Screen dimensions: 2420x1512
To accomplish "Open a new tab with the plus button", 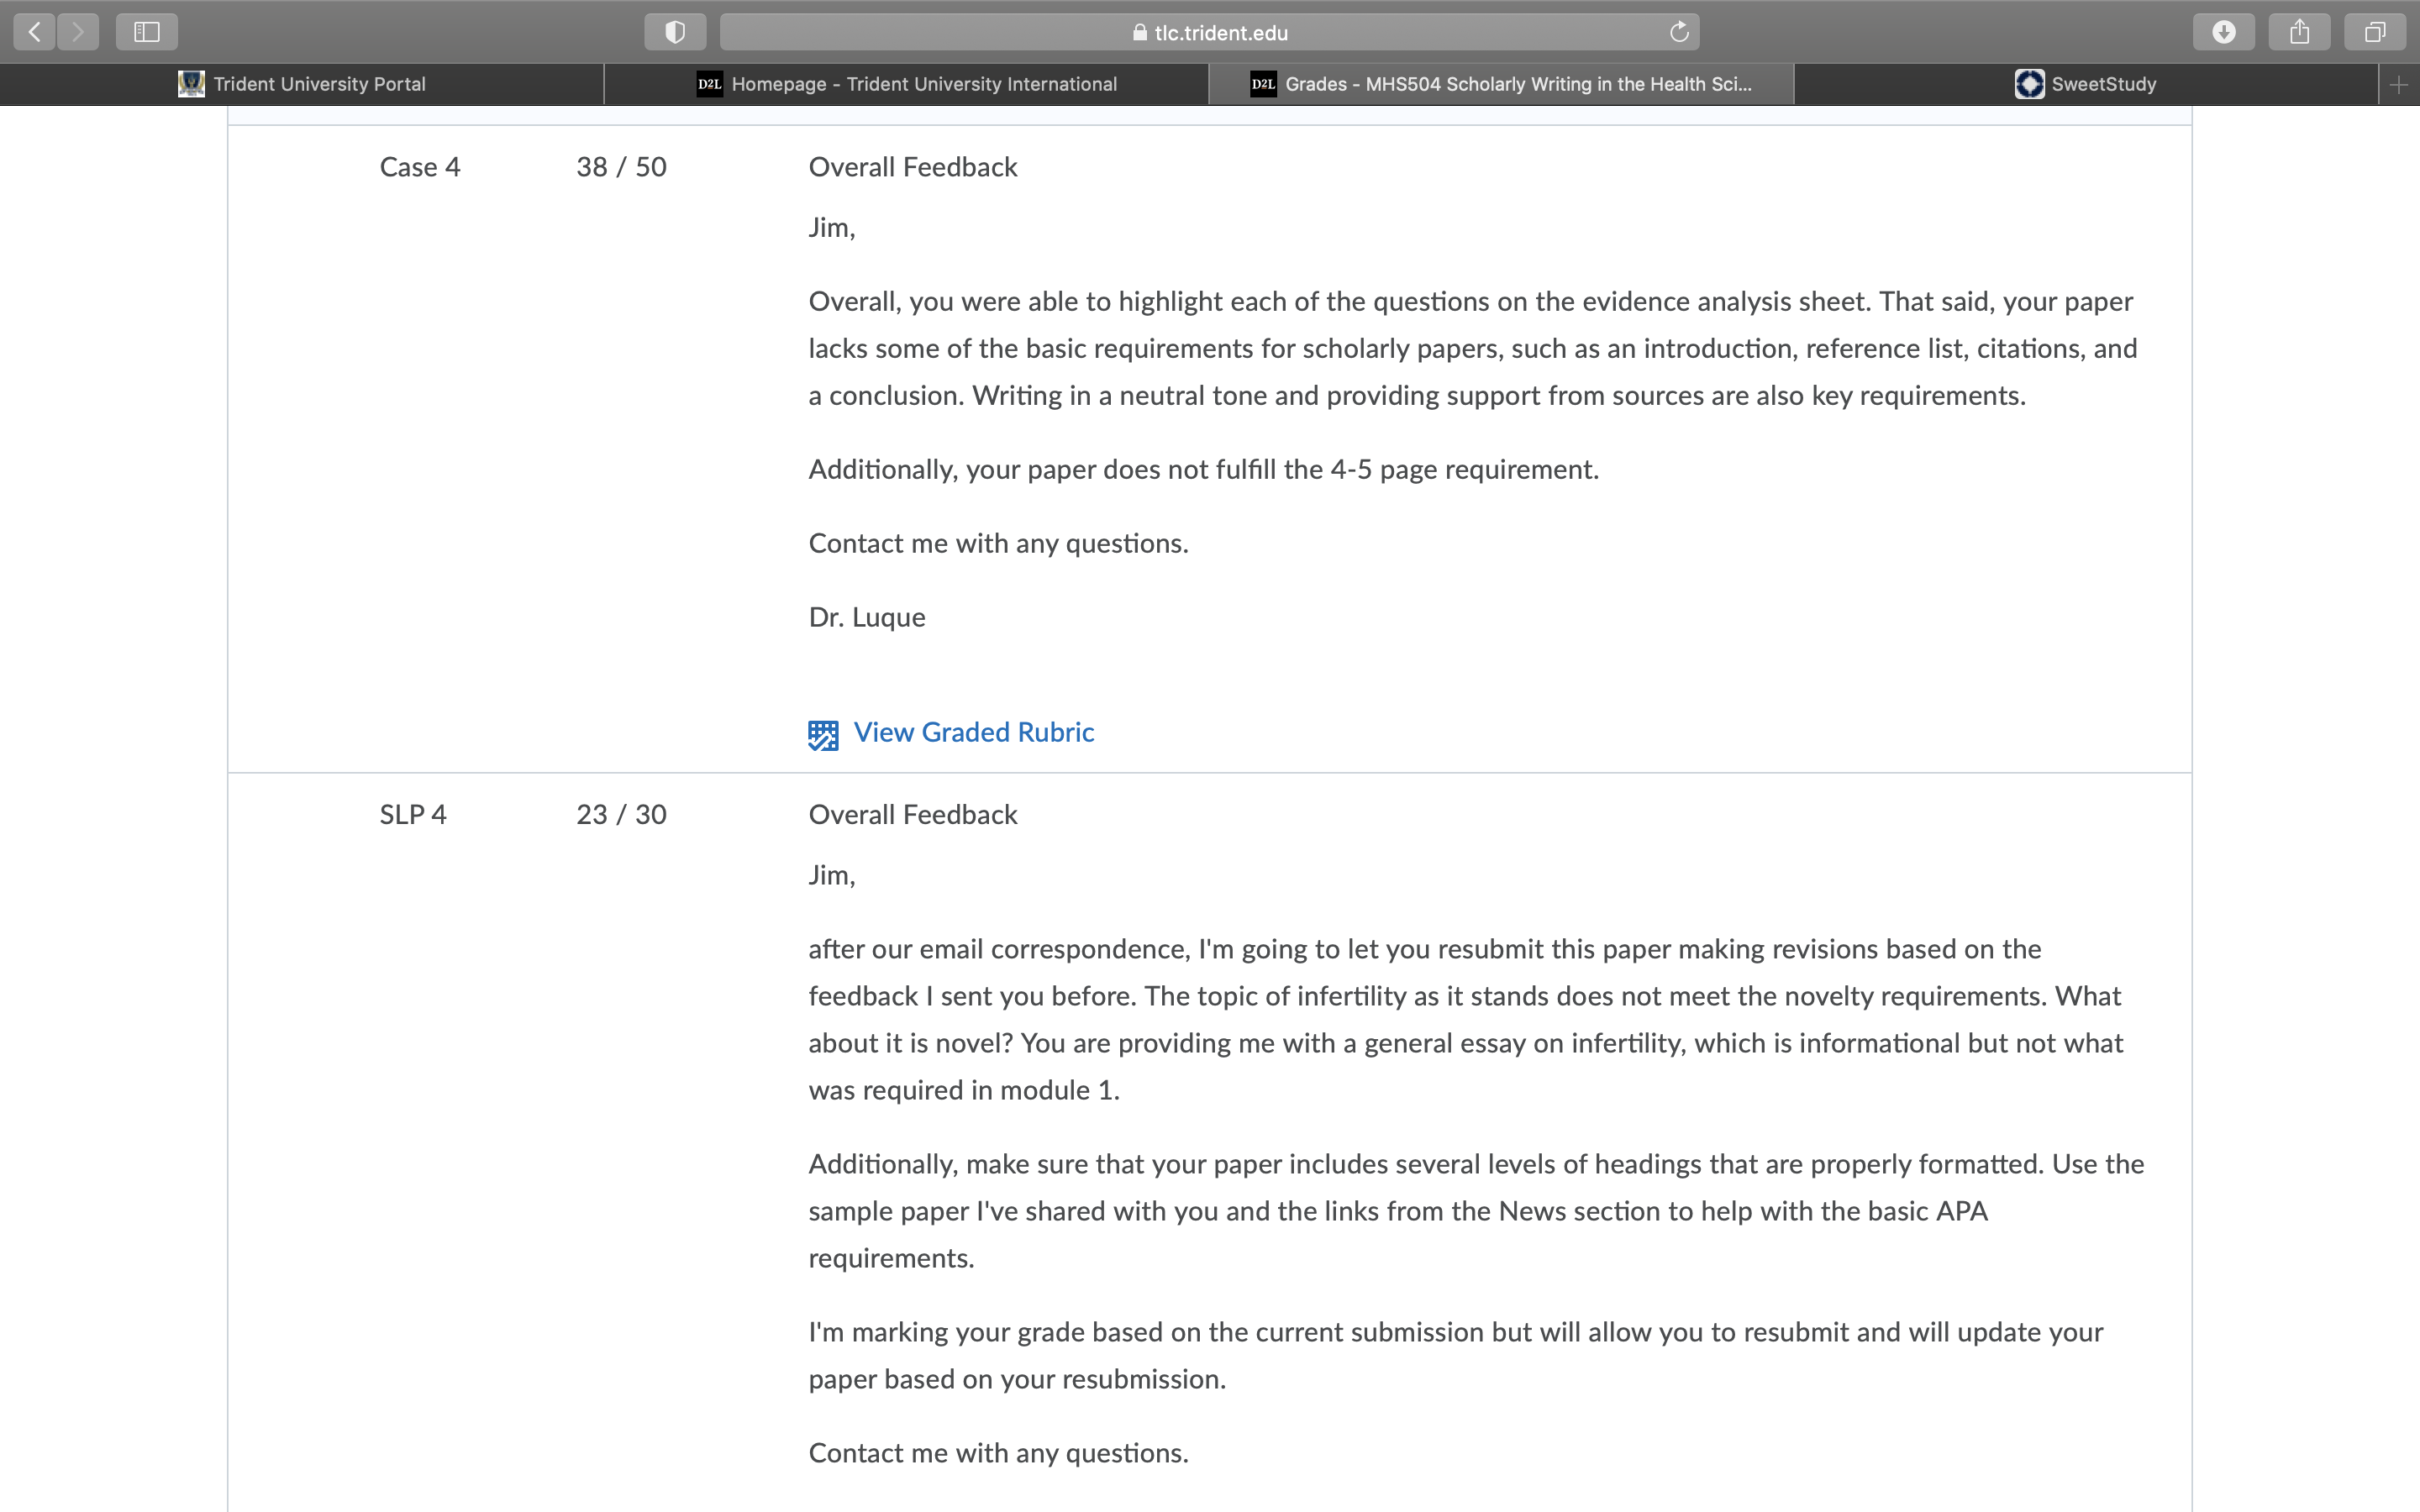I will pos(2398,85).
